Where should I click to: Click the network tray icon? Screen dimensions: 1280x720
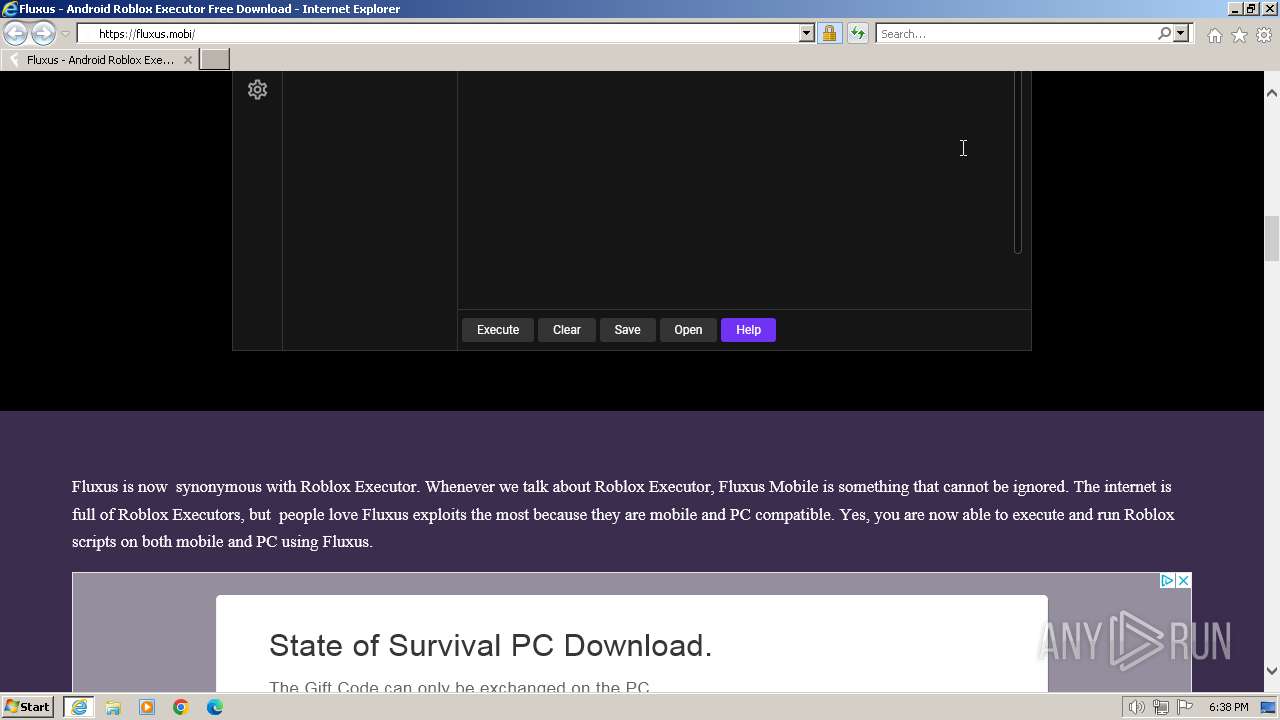[x=1161, y=707]
